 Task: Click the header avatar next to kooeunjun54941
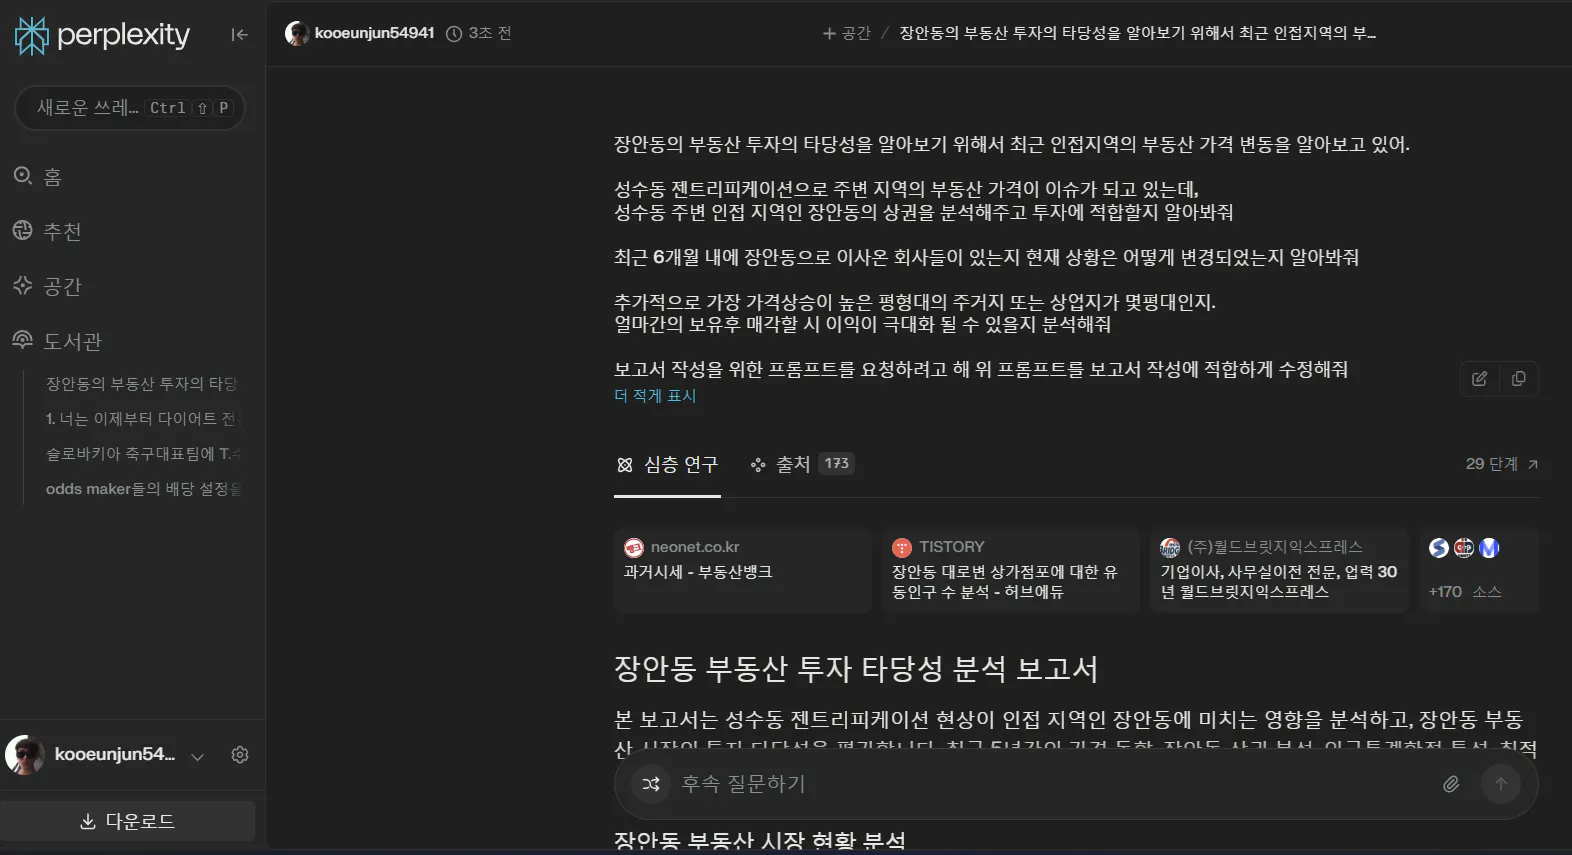(x=297, y=33)
